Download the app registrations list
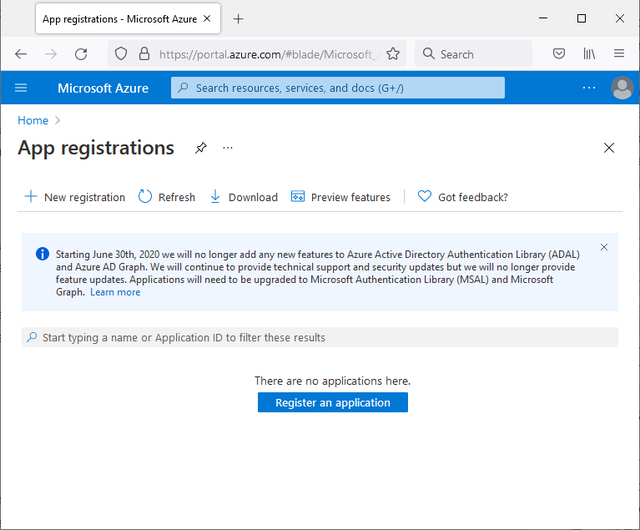The image size is (640, 530). coord(244,197)
